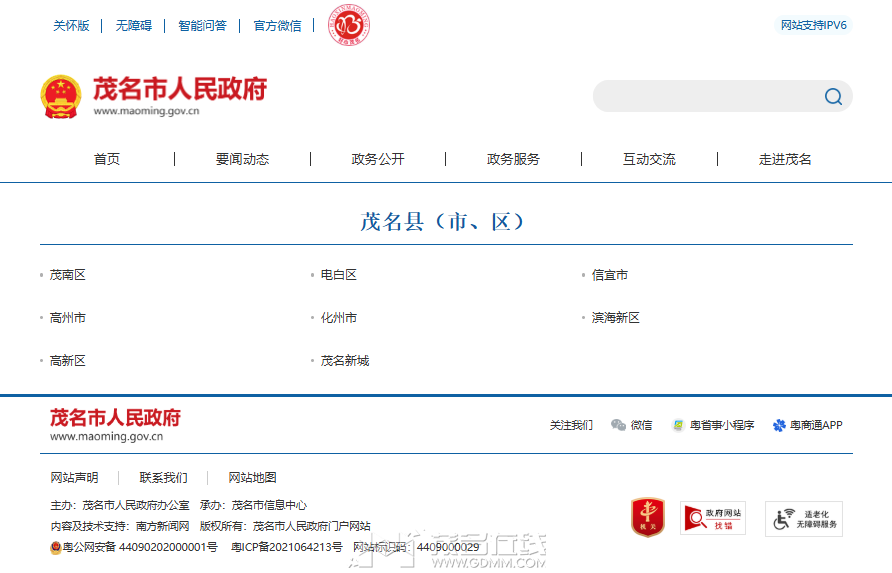Image resolution: width=892 pixels, height=573 pixels.
Task: Click 适老化无障碍服务 badge
Action: (x=803, y=518)
